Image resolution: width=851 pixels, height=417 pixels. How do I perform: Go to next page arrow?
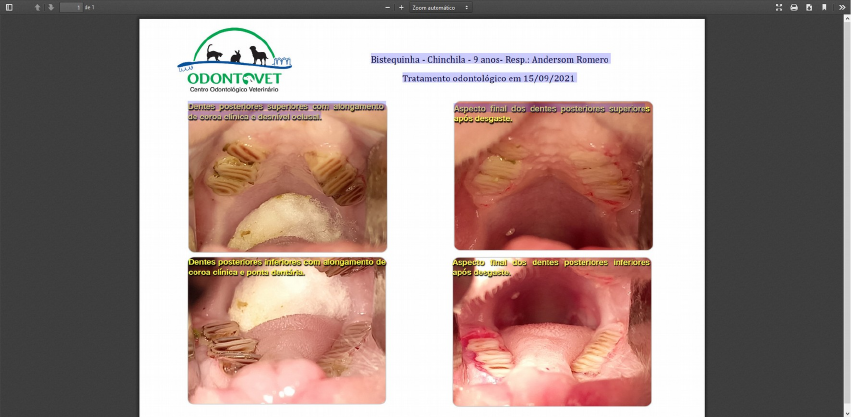coord(50,7)
